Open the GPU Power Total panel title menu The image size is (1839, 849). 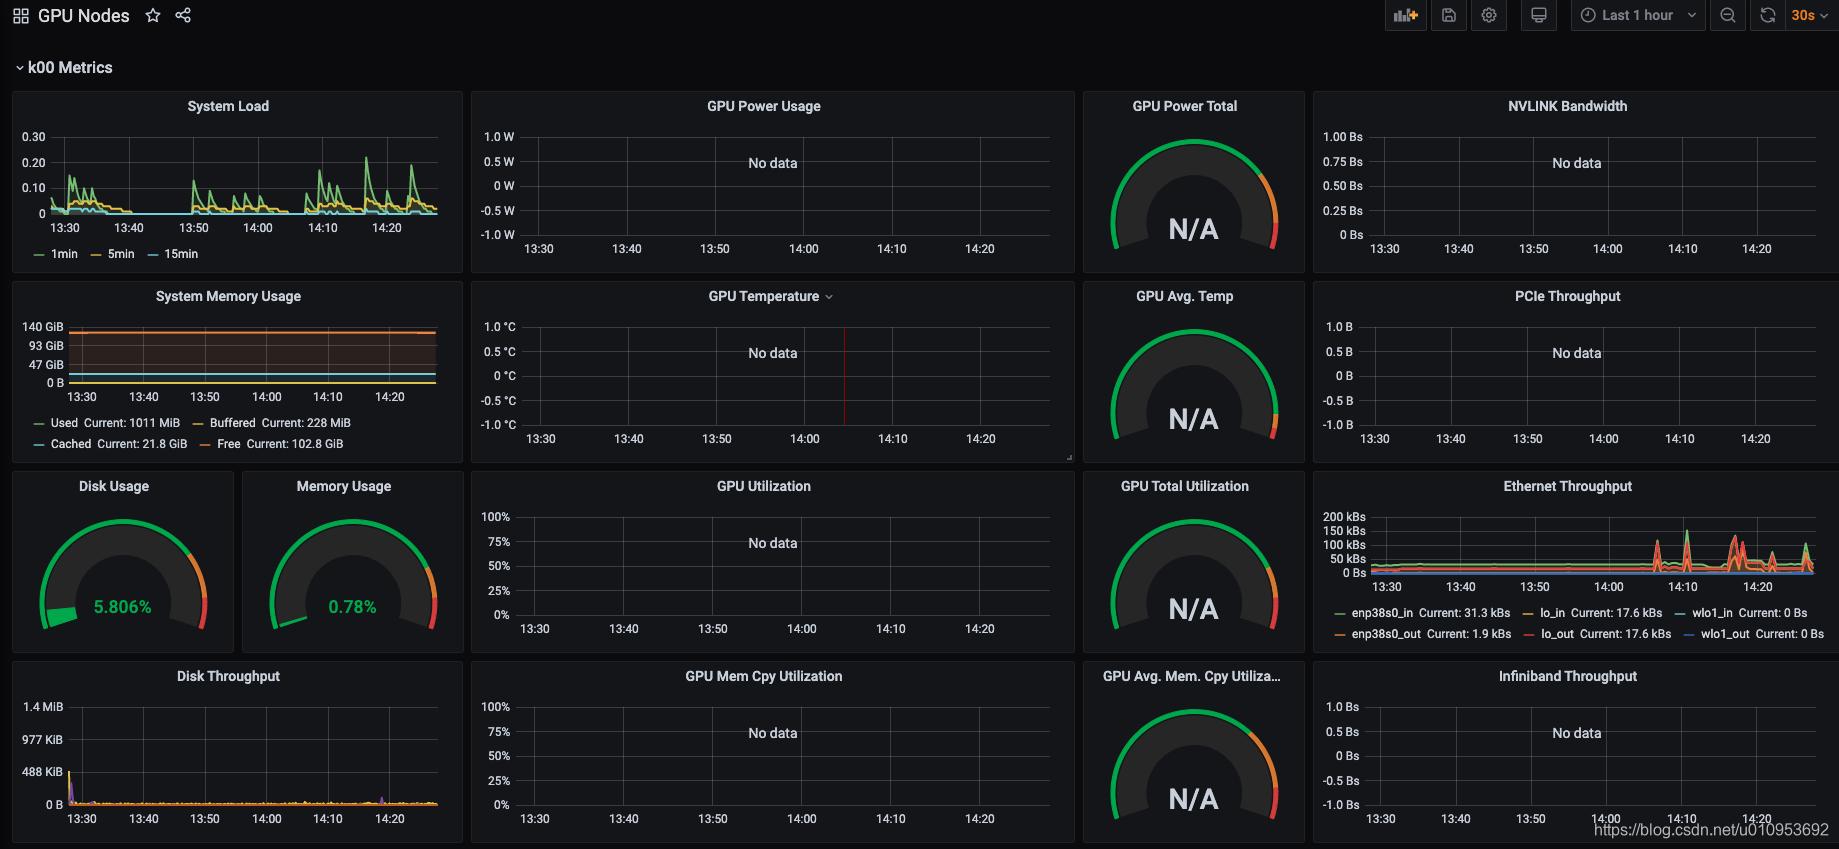(1185, 106)
